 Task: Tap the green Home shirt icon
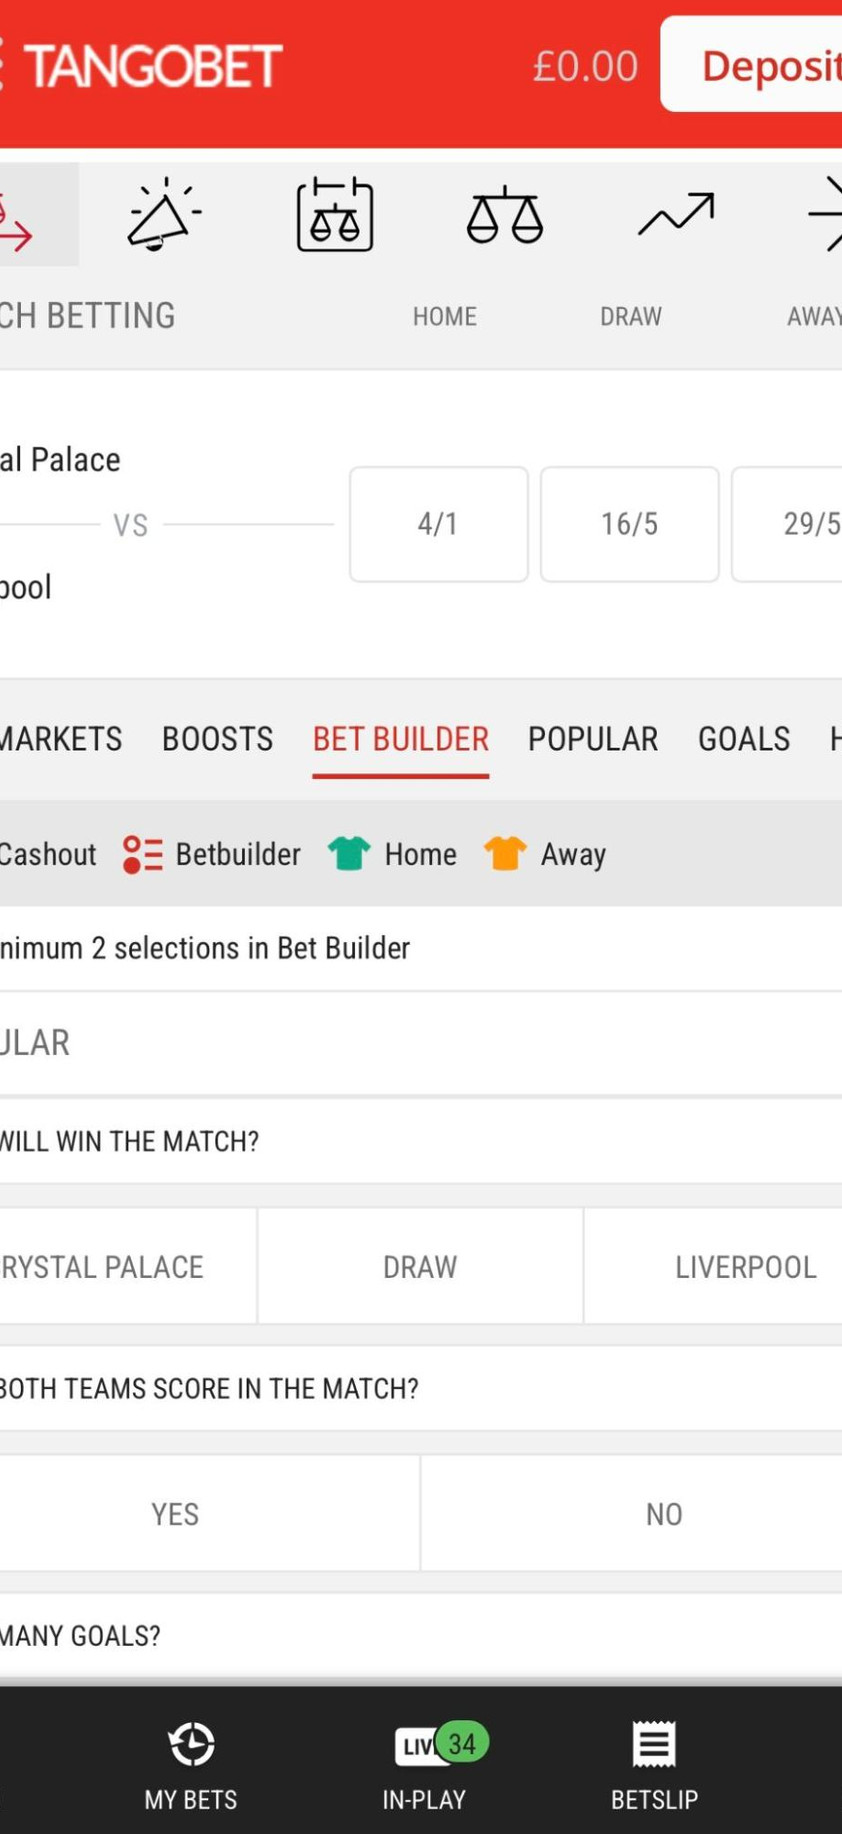coord(349,854)
